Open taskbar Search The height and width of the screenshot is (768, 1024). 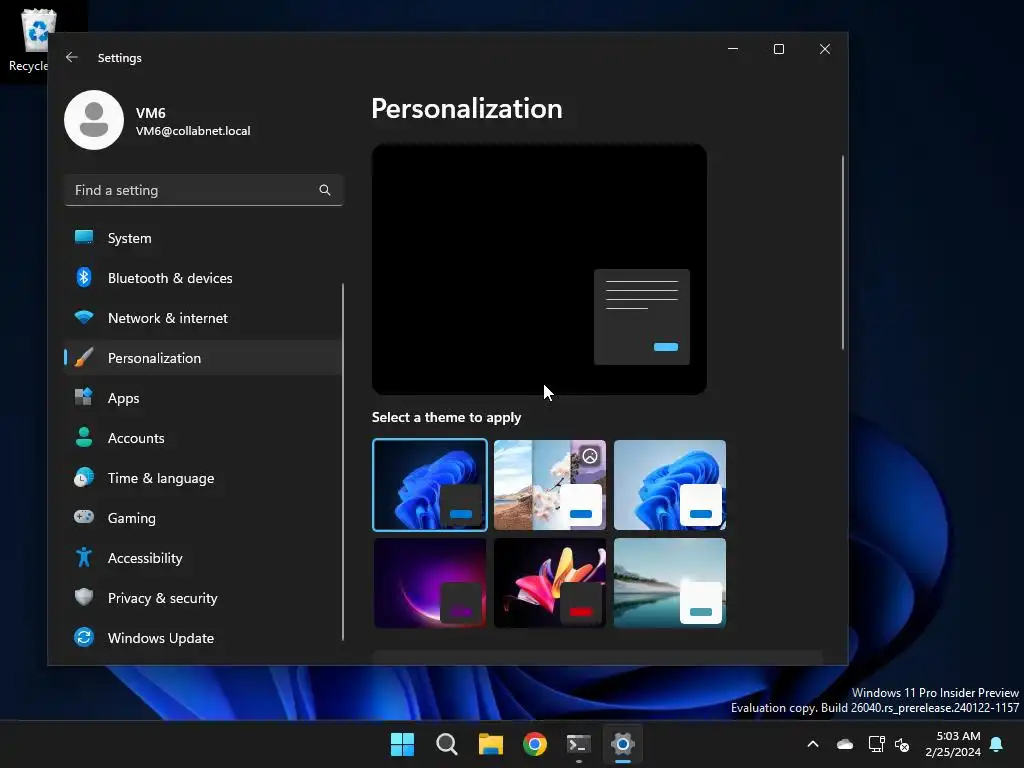[x=447, y=744]
